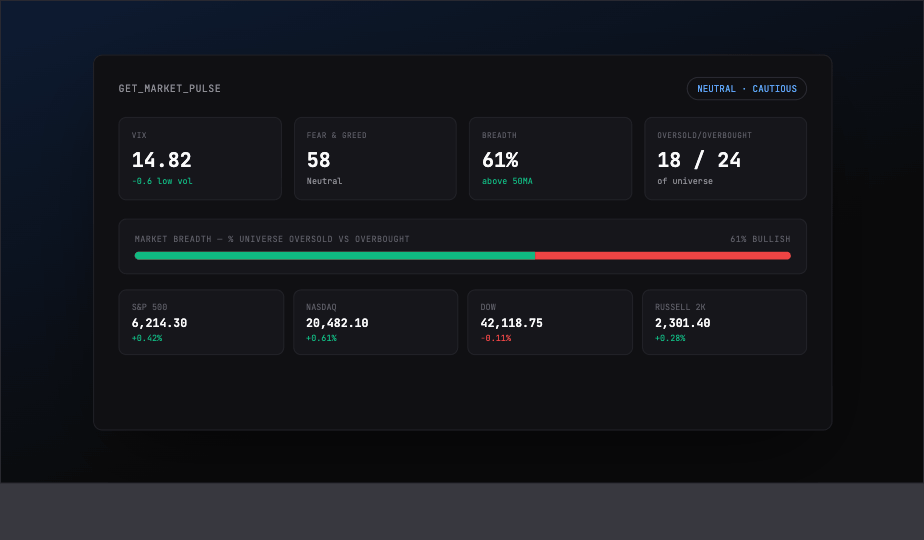Click the 61% BULLISH label
Screen dimensions: 924x540
(760, 239)
